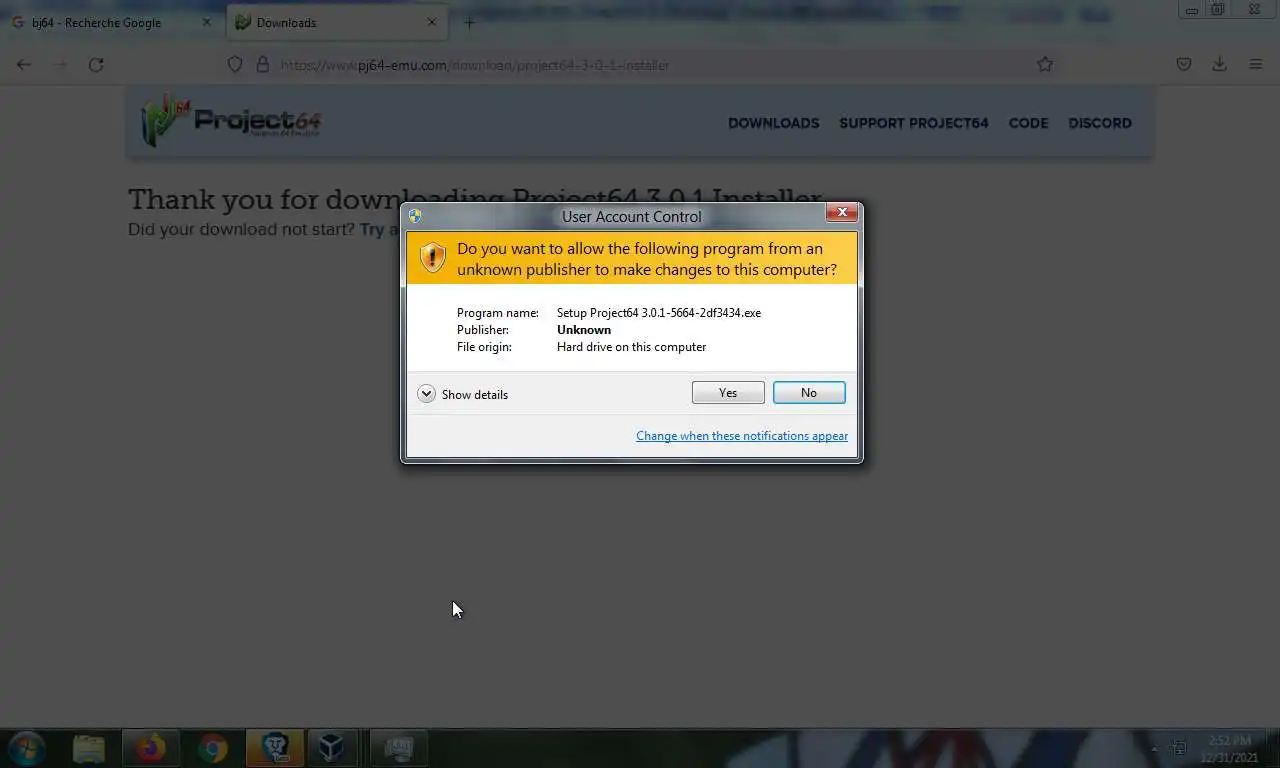The width and height of the screenshot is (1280, 768).
Task: Click 'Hard drive on this computer' text
Action: pyautogui.click(x=631, y=347)
